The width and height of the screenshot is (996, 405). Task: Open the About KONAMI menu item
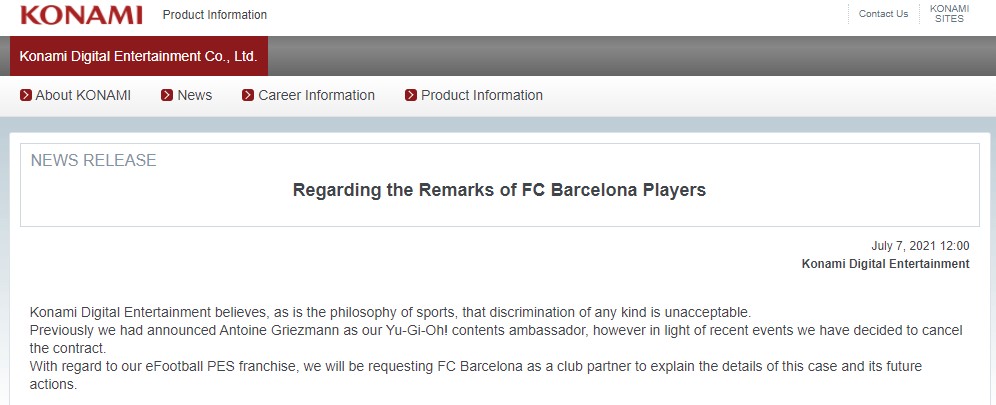tap(83, 95)
